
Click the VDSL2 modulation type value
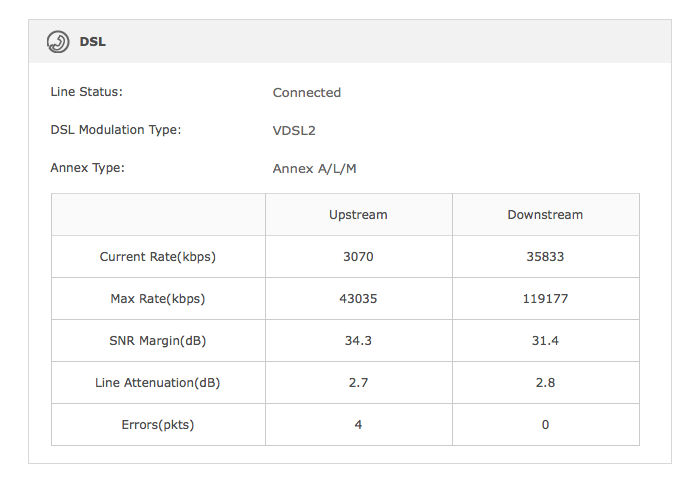(x=294, y=131)
